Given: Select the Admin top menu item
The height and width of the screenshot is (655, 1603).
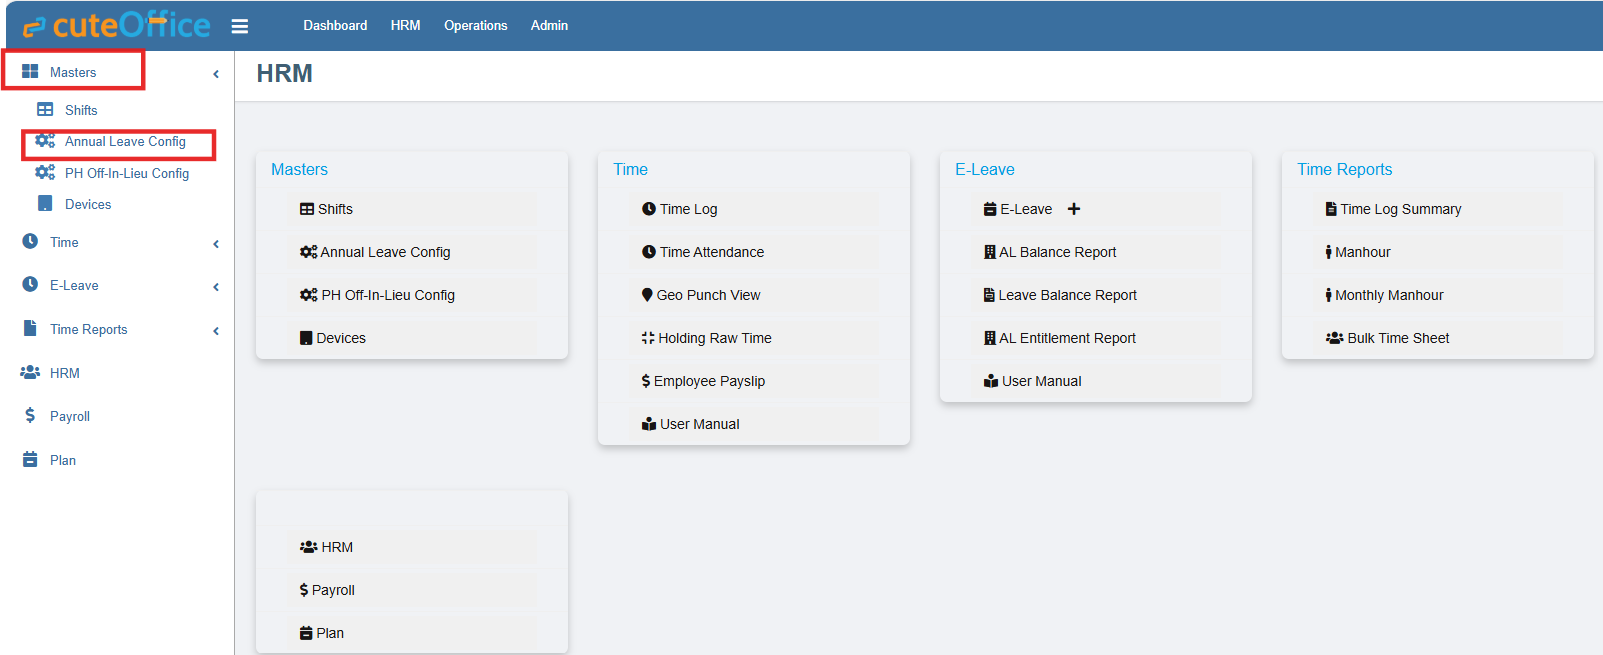Looking at the screenshot, I should (549, 25).
